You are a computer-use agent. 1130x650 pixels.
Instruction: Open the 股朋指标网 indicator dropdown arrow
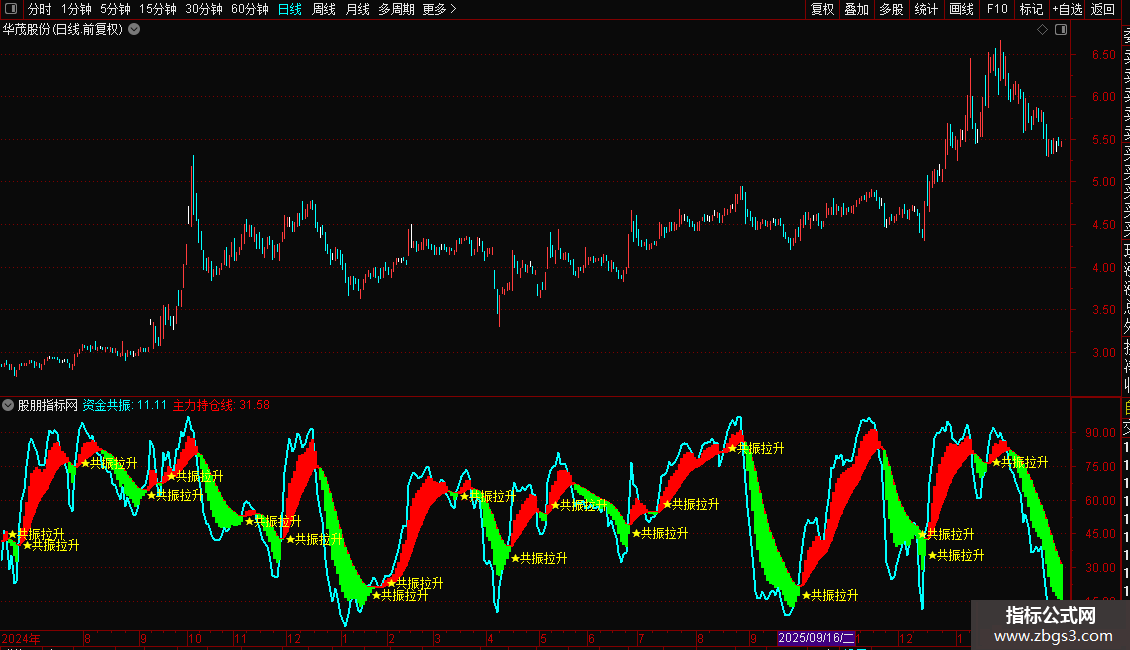(8, 406)
